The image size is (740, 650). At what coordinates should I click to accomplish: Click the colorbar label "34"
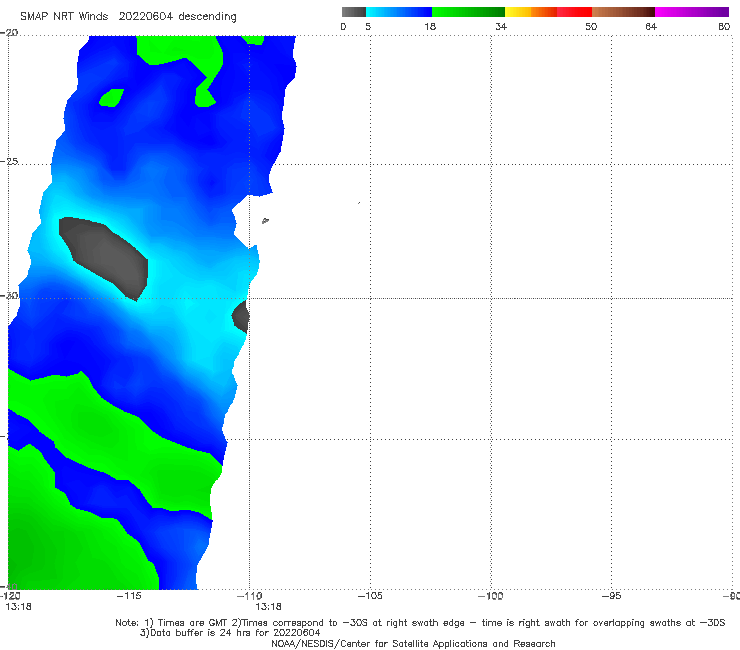[501, 26]
